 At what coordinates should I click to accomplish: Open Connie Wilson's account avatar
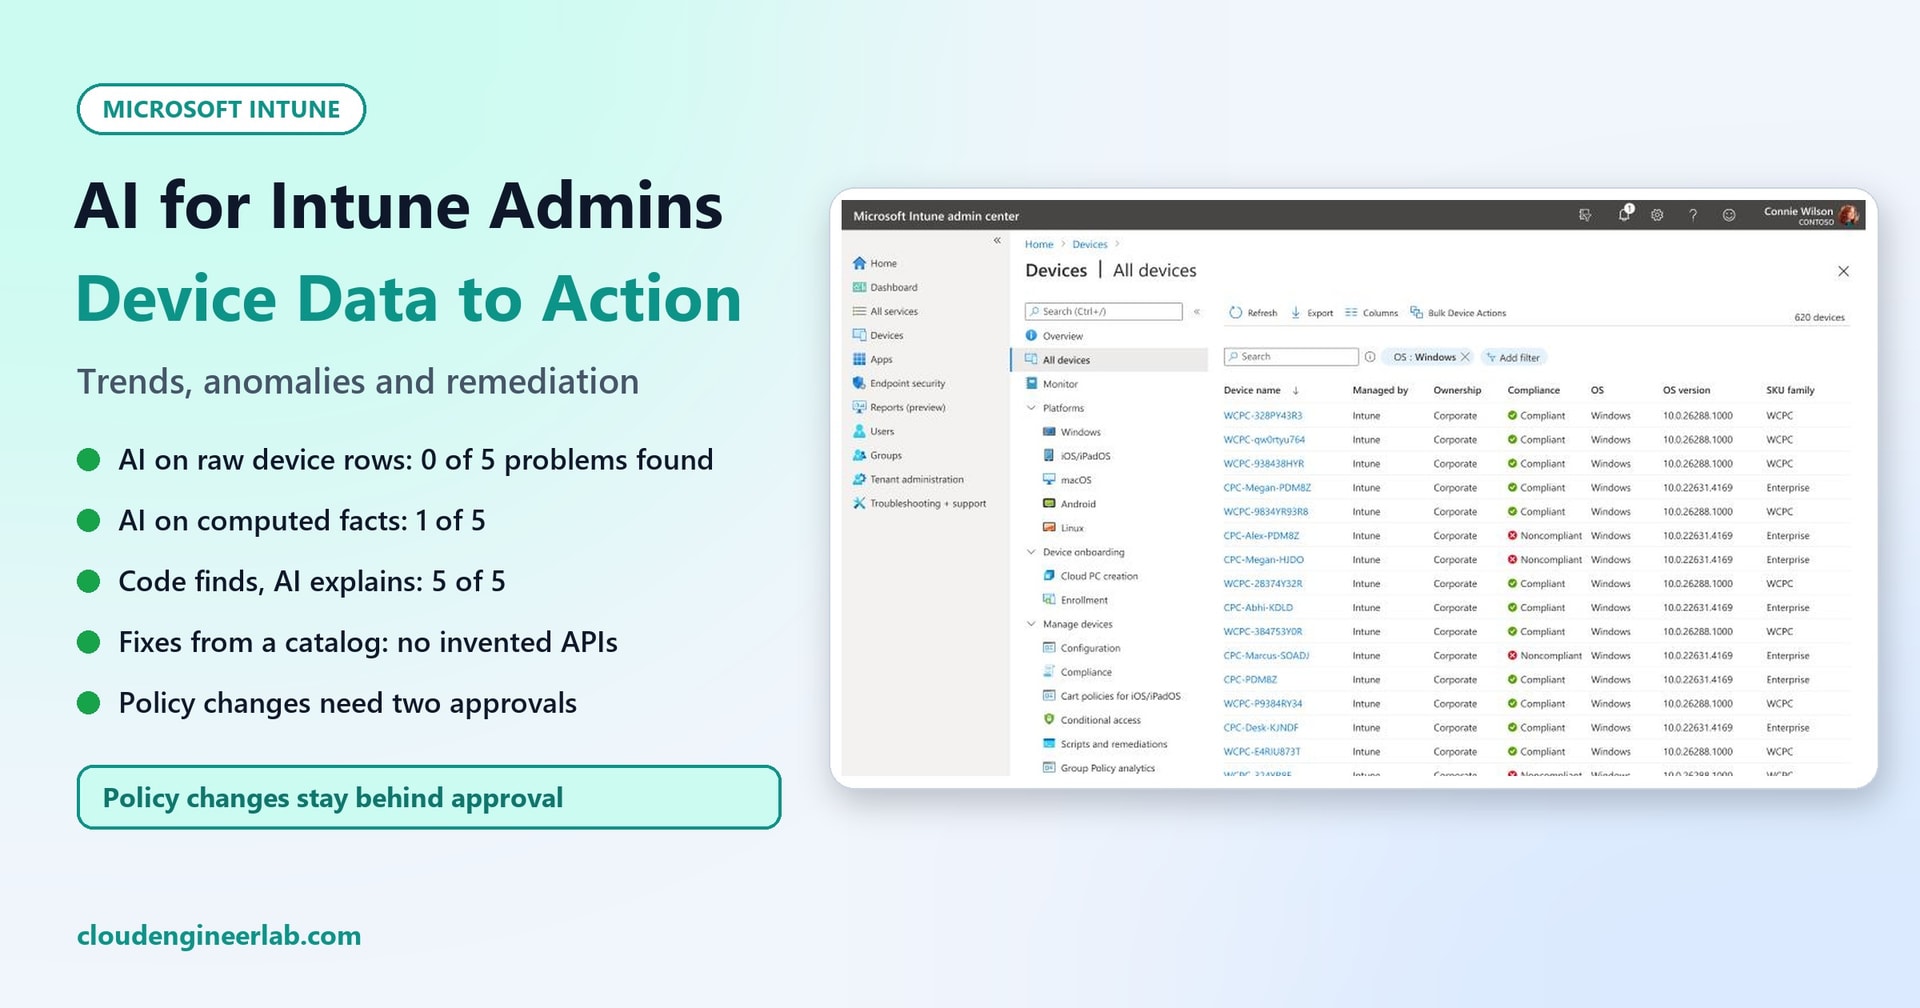[x=1849, y=215]
